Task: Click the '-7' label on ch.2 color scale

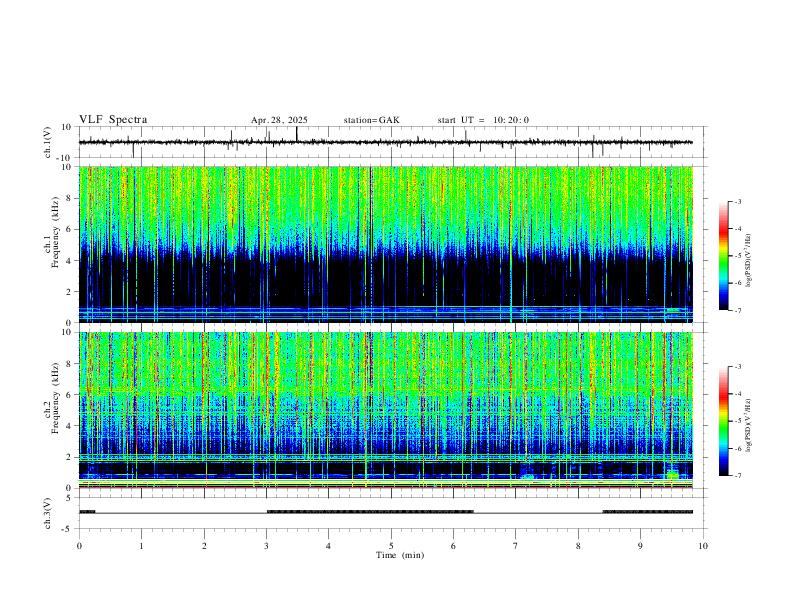Action: click(737, 475)
